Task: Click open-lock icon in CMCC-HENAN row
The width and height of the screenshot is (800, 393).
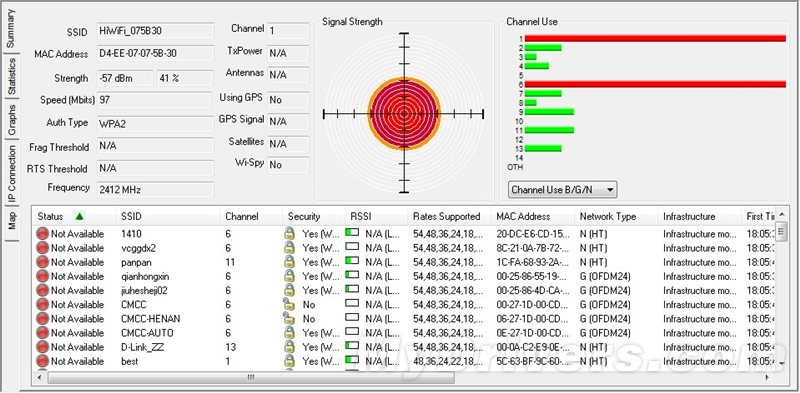Action: [289, 319]
